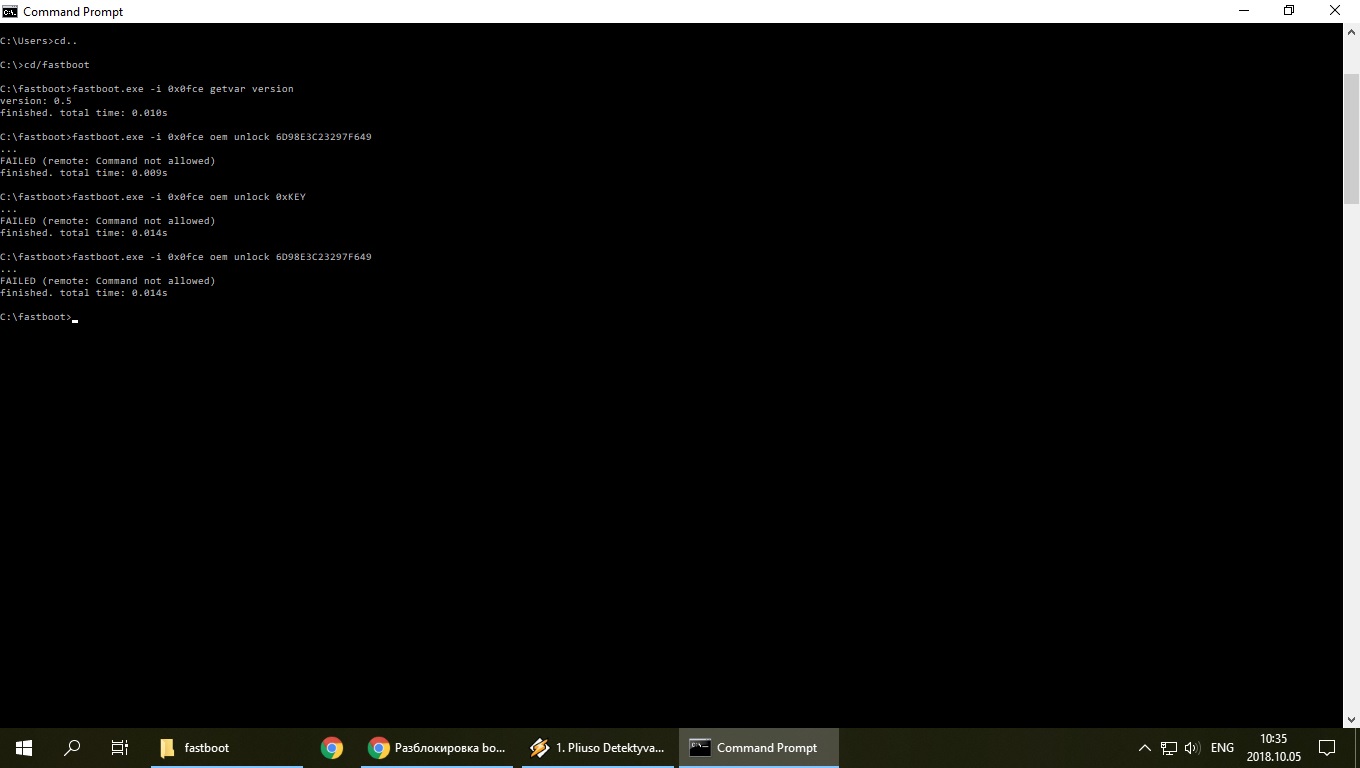The image size is (1360, 768).
Task: Open the network status tray icon
Action: pyautogui.click(x=1168, y=748)
